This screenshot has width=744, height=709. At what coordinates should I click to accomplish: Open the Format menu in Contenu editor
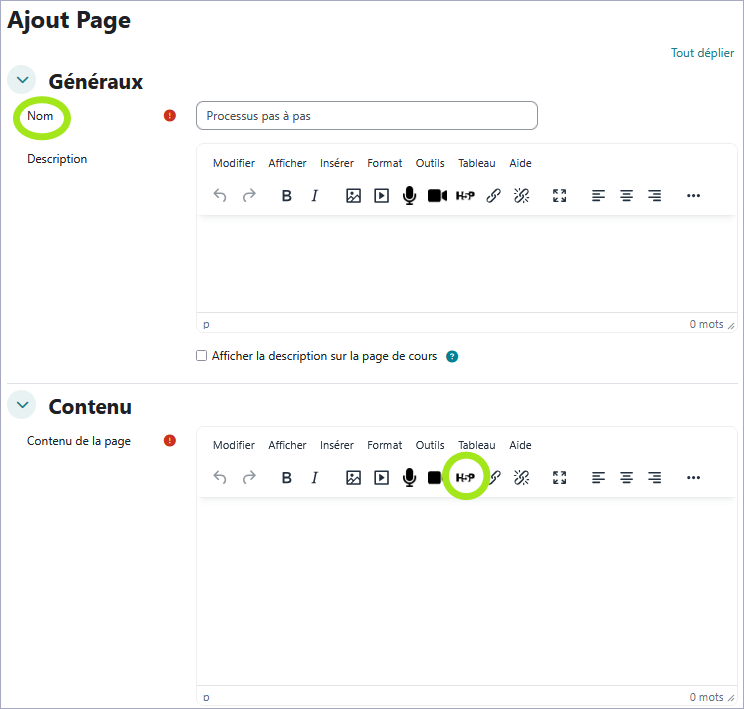point(384,445)
